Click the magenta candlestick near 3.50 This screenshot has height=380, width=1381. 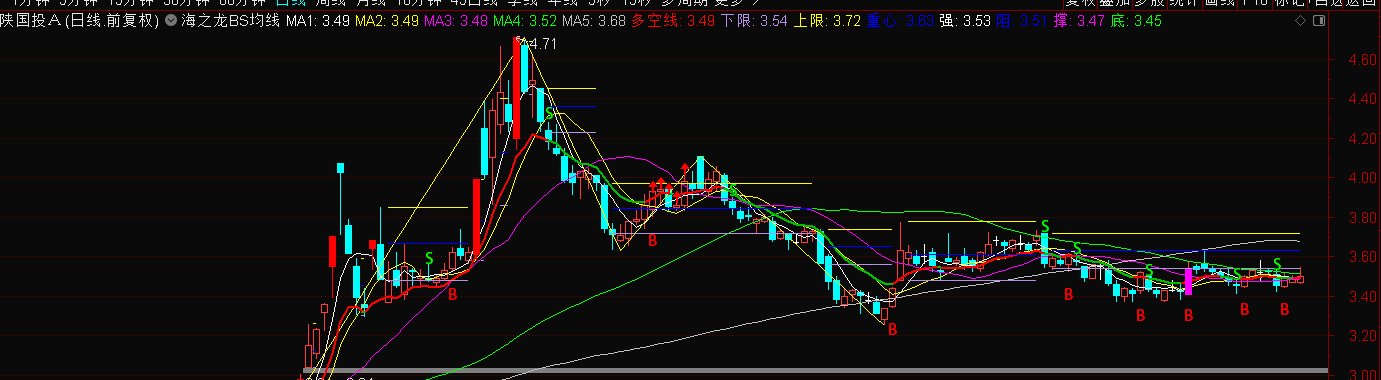tap(1188, 281)
